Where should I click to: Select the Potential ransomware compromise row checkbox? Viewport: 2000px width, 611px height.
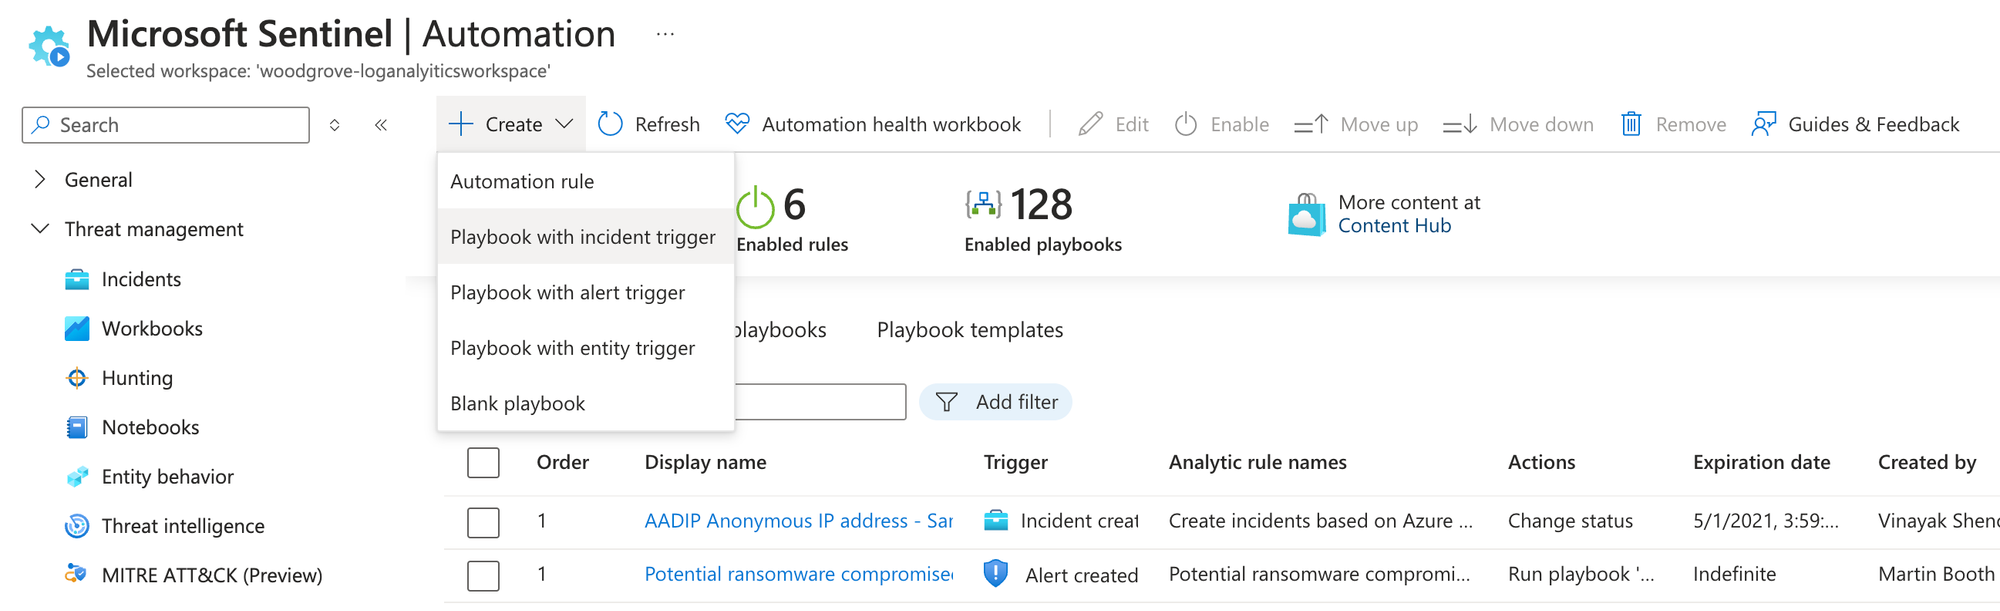click(x=483, y=575)
